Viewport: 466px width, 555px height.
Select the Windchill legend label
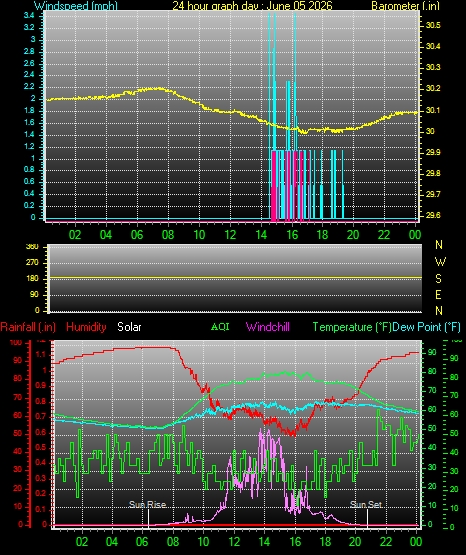tap(267, 327)
